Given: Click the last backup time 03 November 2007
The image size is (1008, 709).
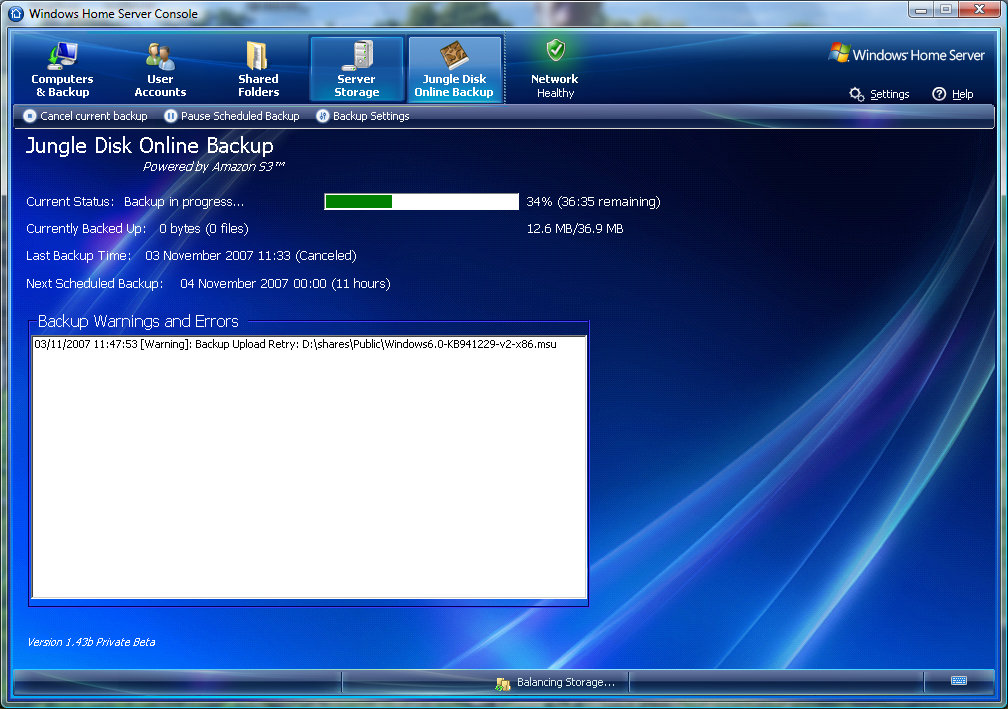Looking at the screenshot, I should pos(251,255).
